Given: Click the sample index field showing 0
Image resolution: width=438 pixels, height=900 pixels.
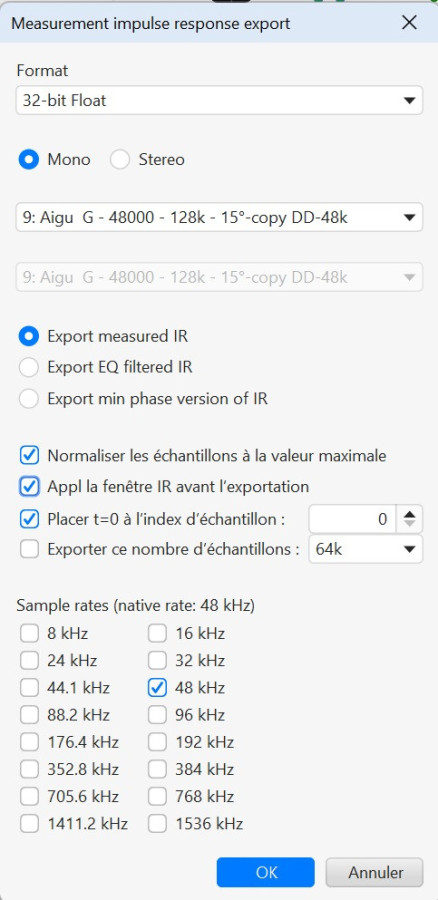Looking at the screenshot, I should (x=352, y=519).
